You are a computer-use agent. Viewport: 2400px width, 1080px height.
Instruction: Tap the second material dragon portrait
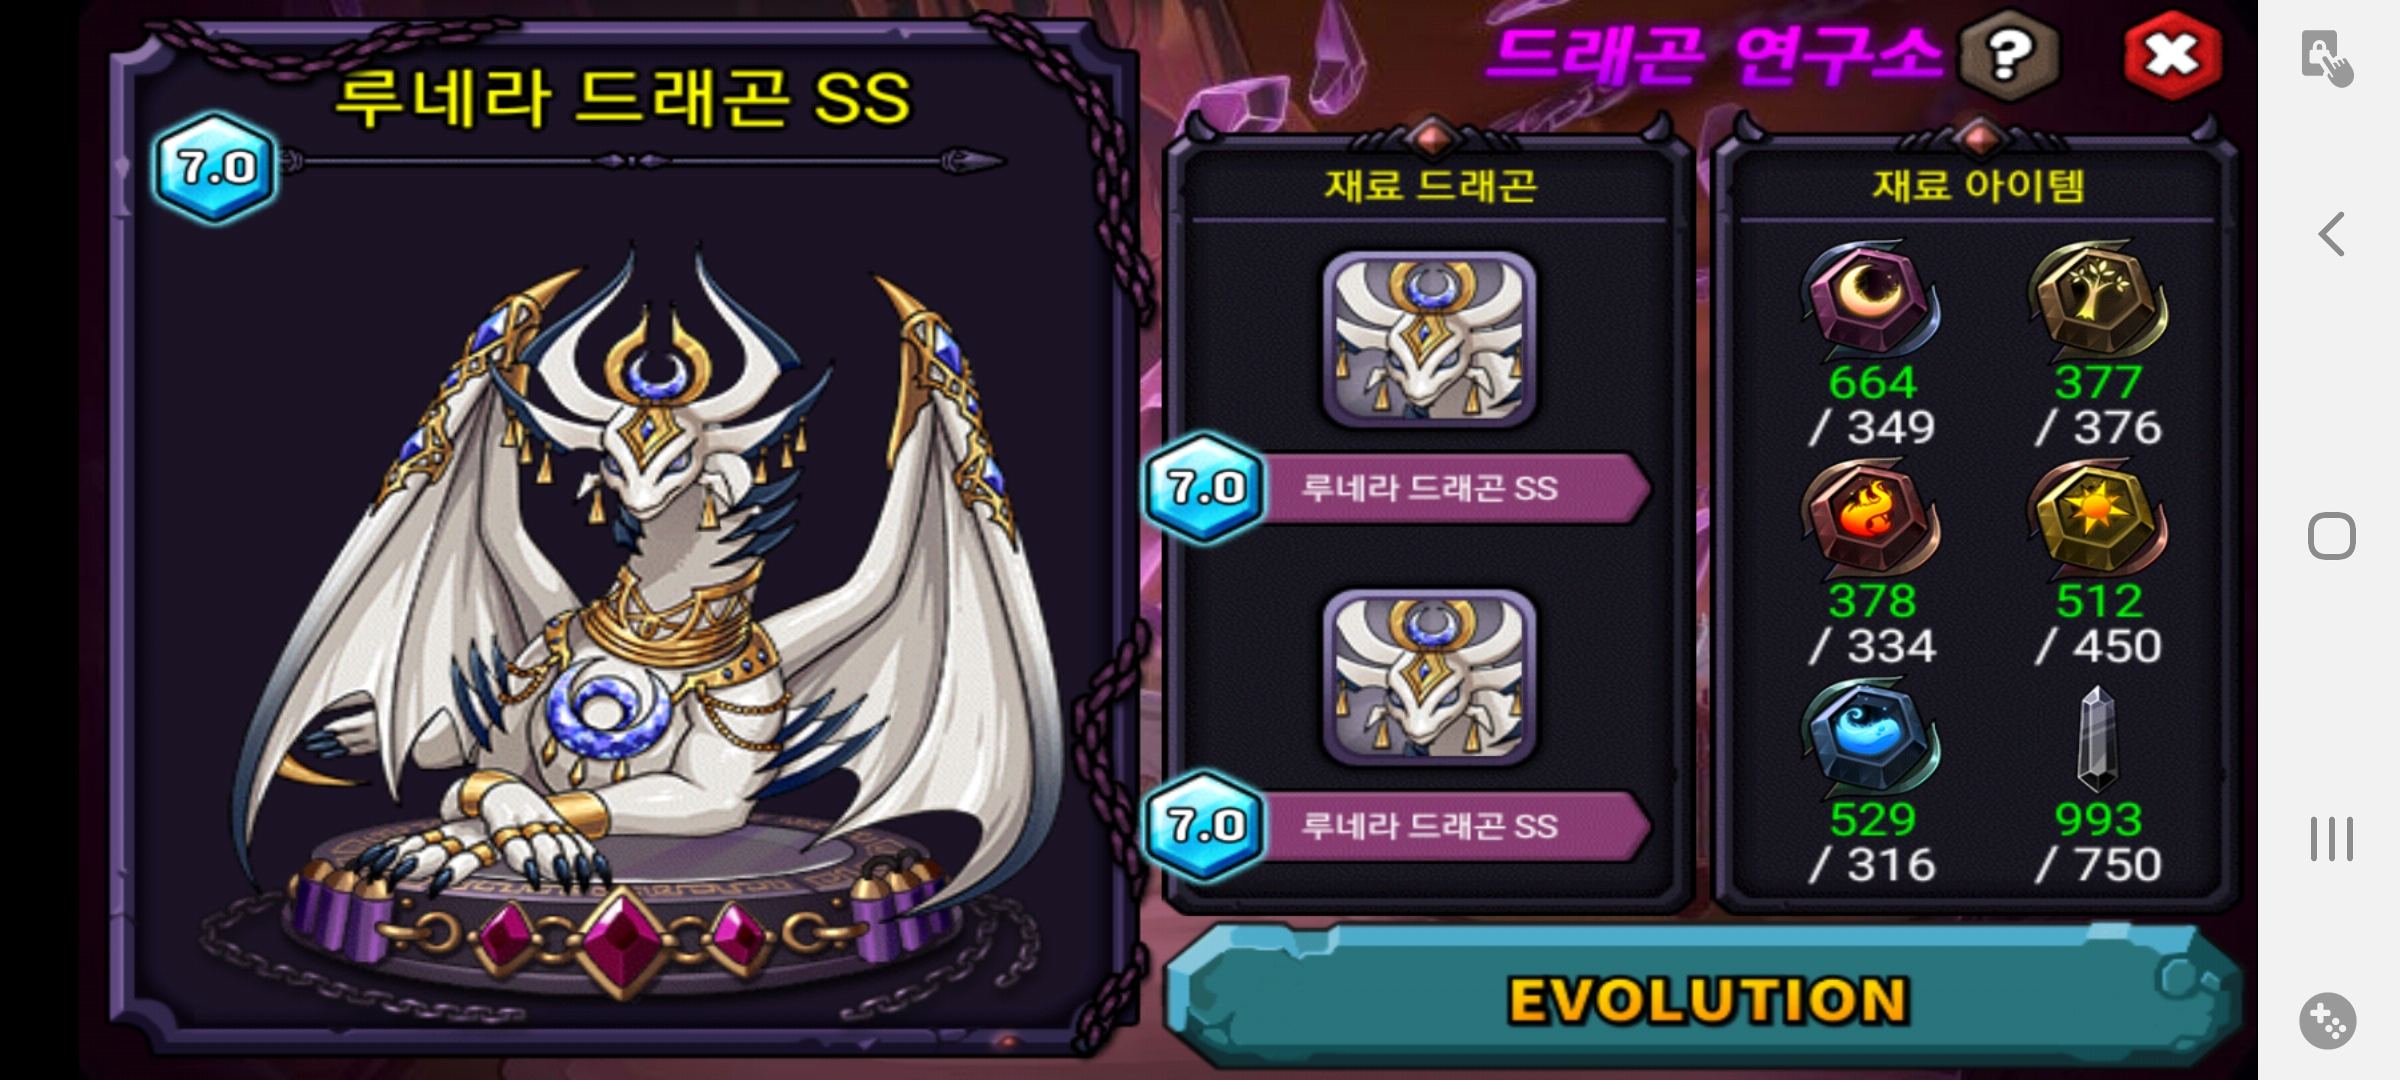click(1429, 678)
